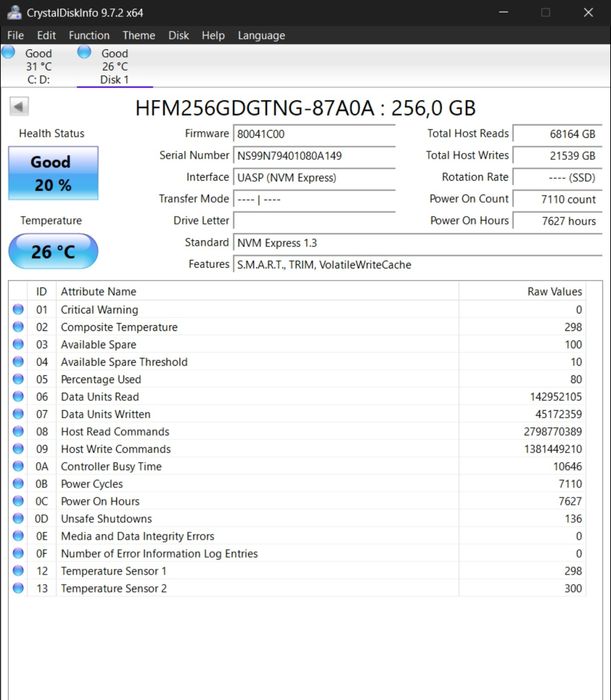Open the Help menu
This screenshot has height=700, width=611.
213,35
